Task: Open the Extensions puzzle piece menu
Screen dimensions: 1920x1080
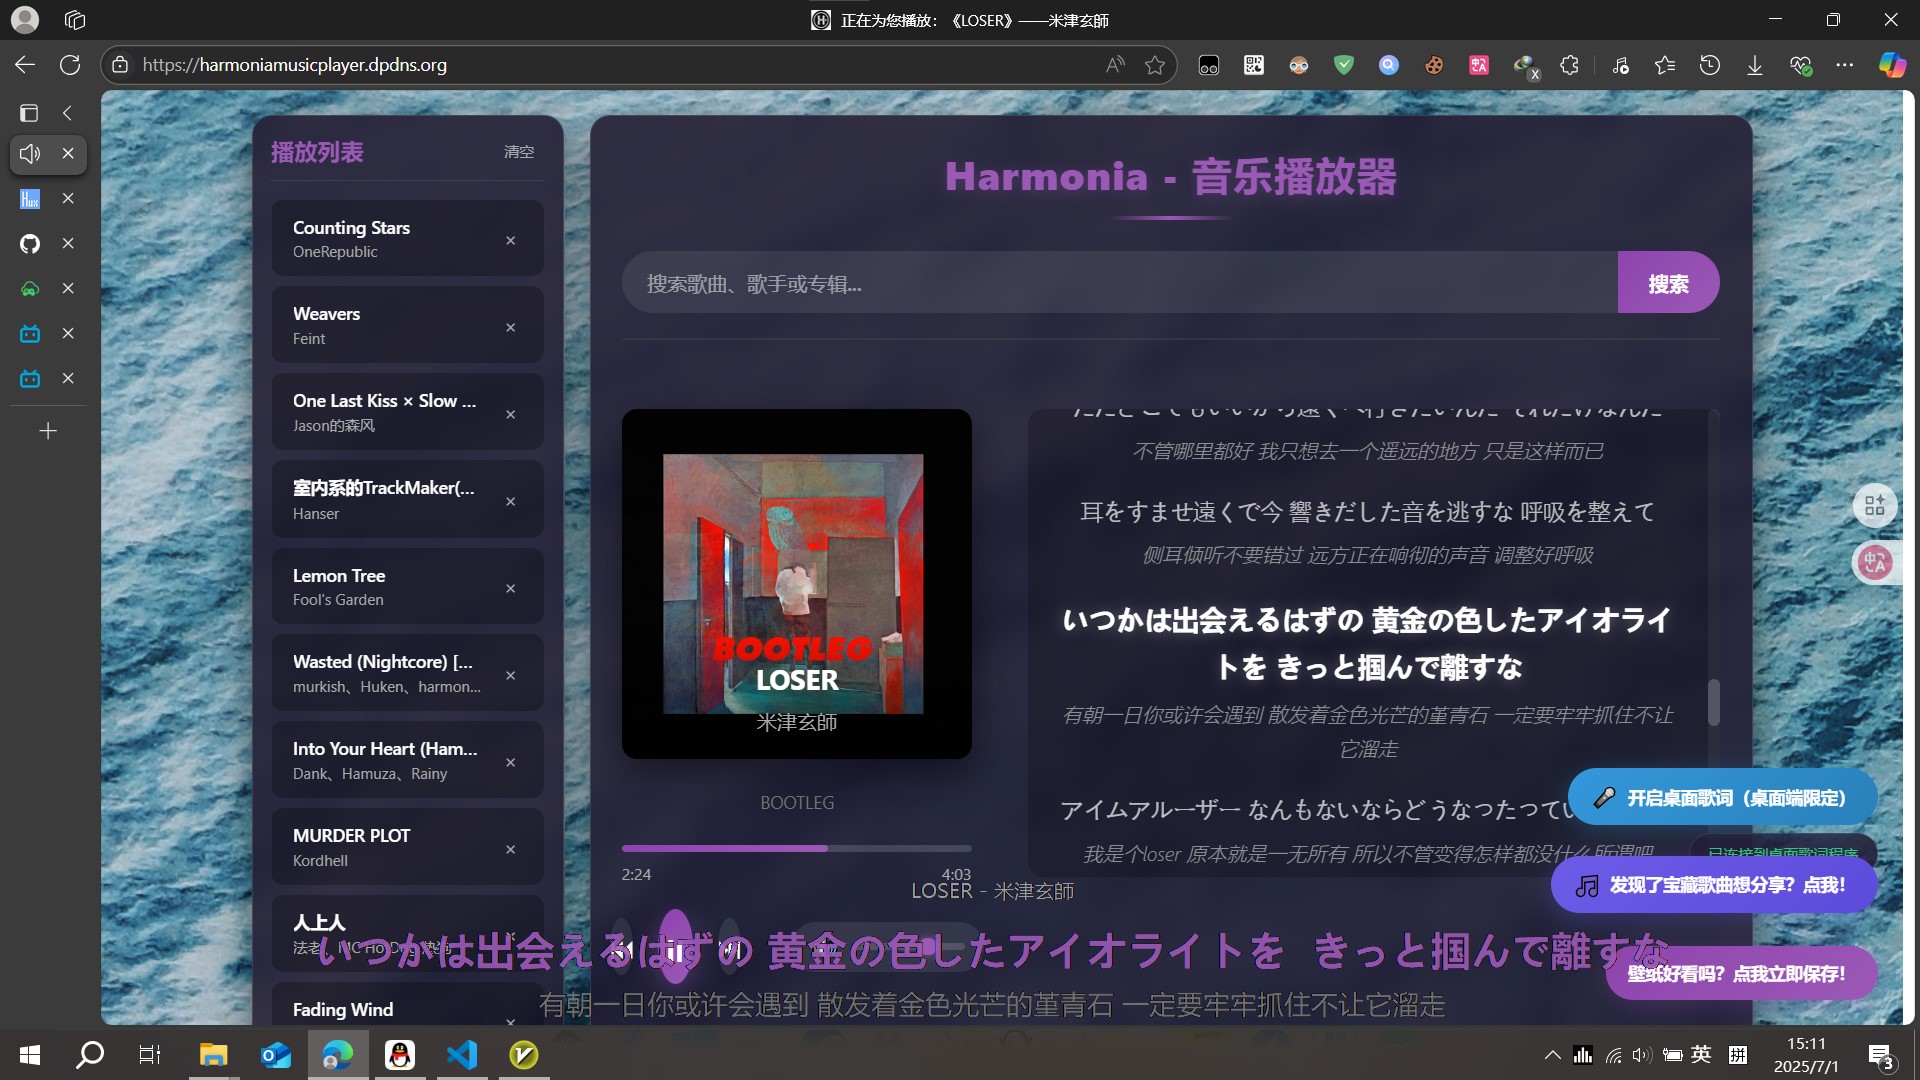Action: click(x=1569, y=65)
